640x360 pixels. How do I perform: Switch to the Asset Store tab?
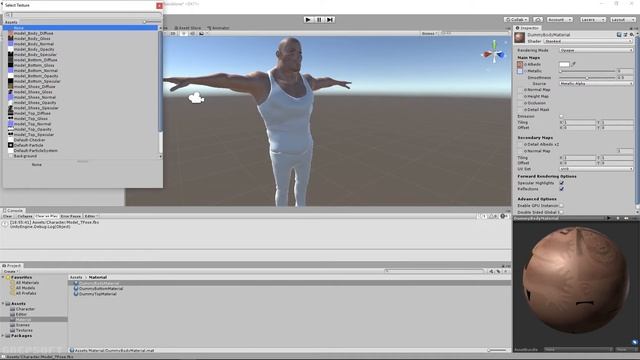click(188, 28)
